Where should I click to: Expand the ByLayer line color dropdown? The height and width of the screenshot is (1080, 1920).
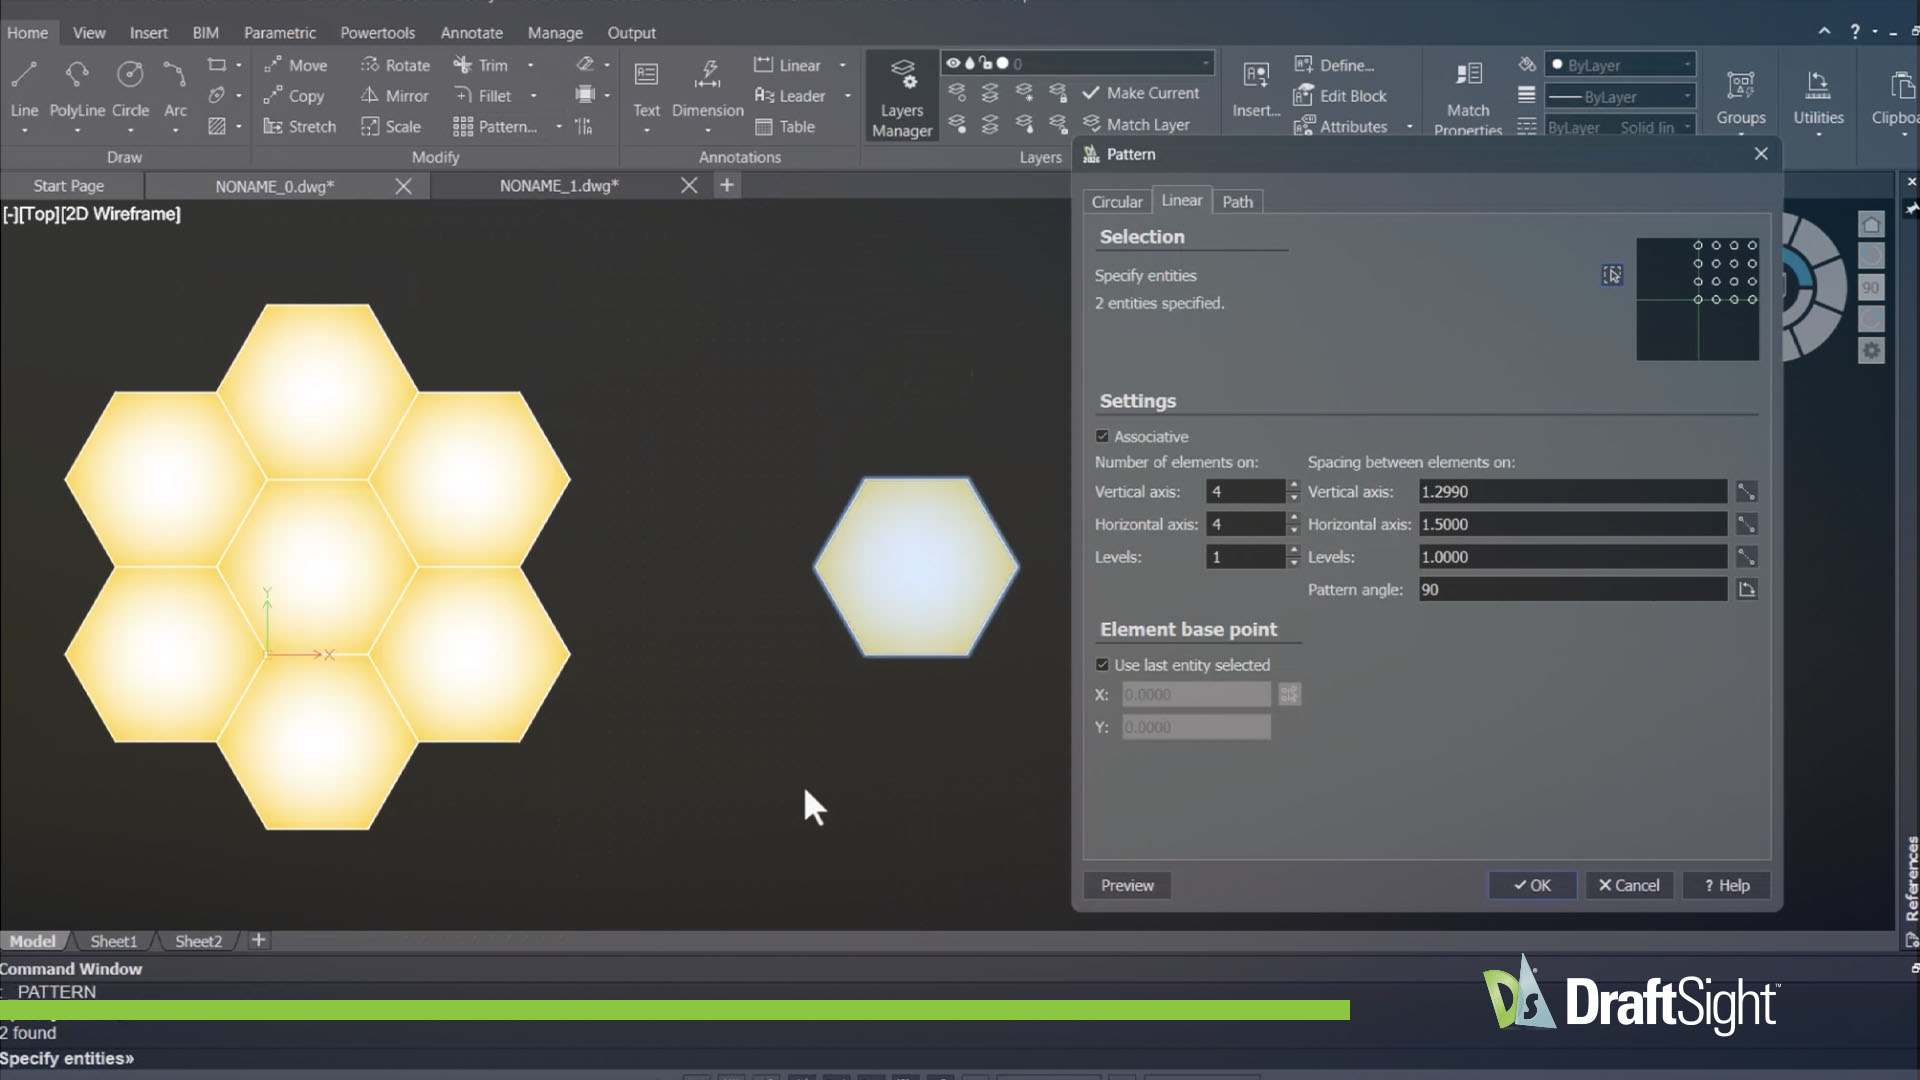click(1620, 65)
